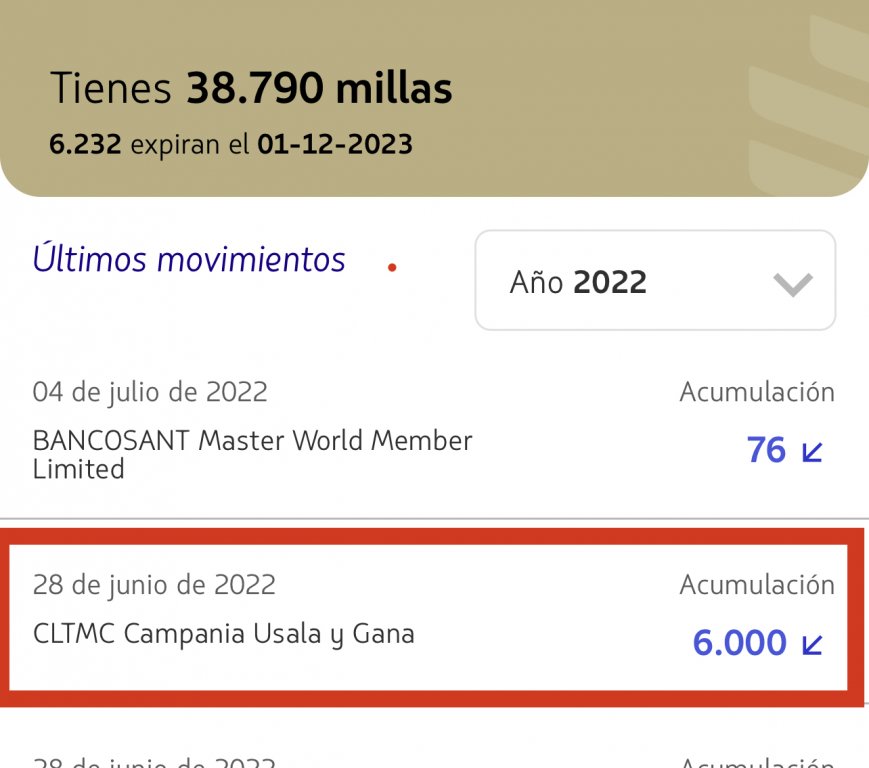Click the 28 de junio de 2022 date in the highlighted row
The height and width of the screenshot is (768, 869).
click(154, 584)
